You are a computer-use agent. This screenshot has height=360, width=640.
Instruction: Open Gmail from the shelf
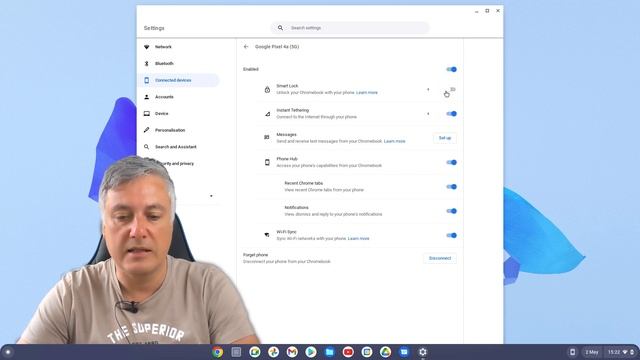(x=292, y=352)
